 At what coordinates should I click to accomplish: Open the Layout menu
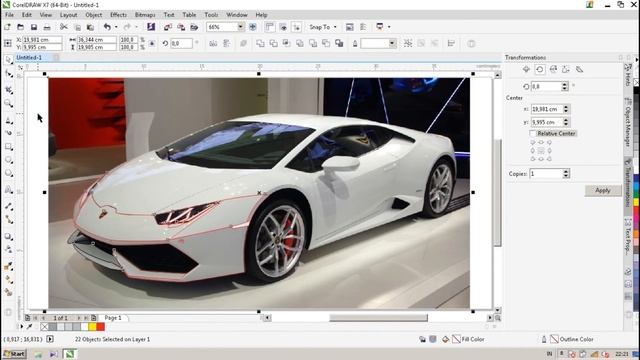click(x=68, y=15)
